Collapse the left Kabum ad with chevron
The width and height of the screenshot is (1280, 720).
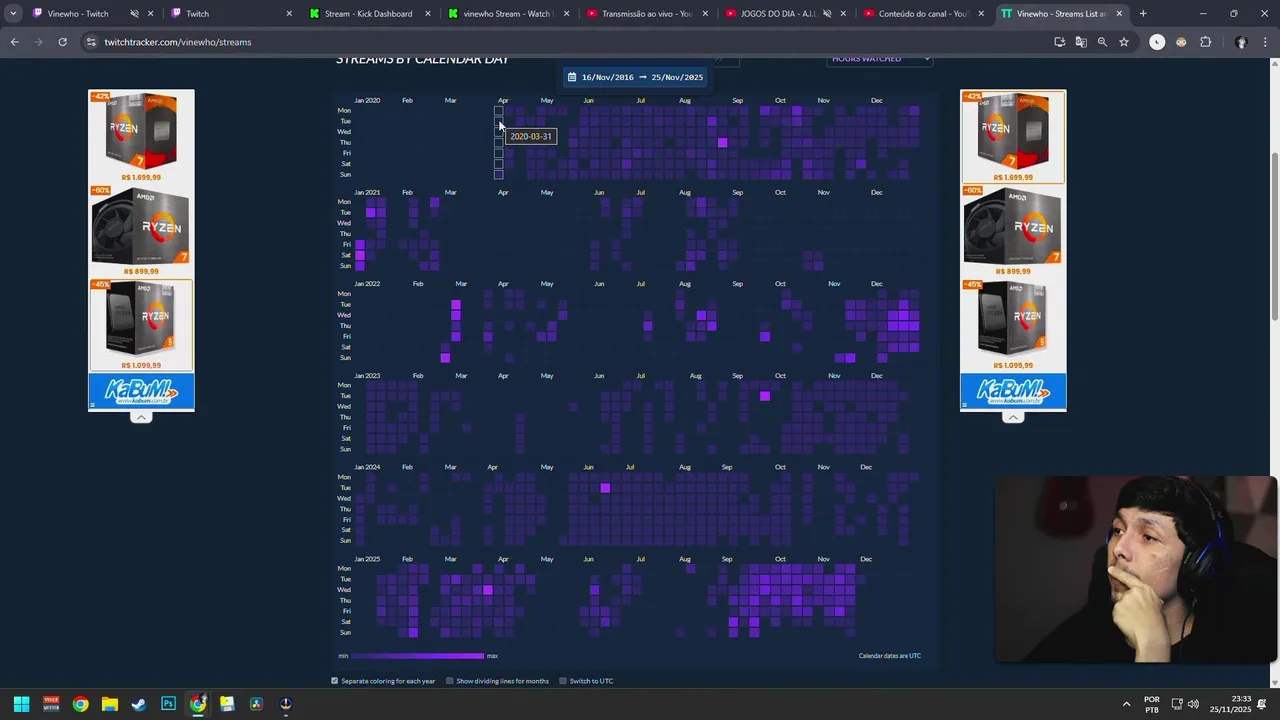[141, 417]
